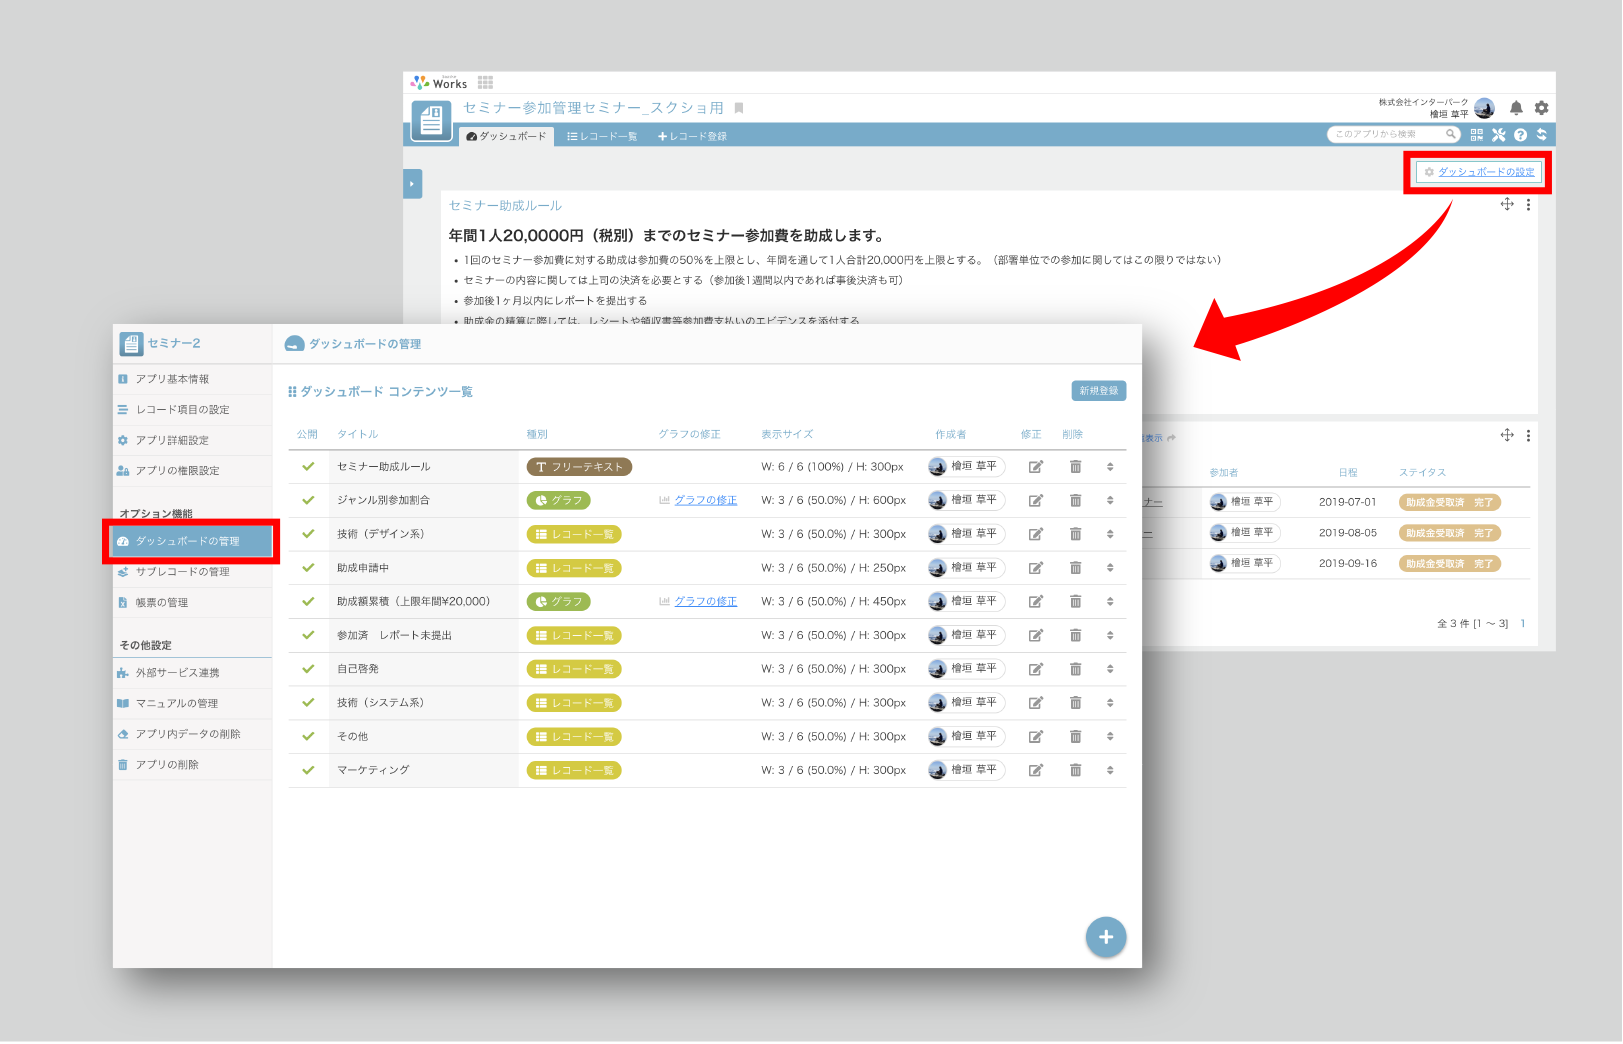
Task: Delete the マーケティング row with trash icon
Action: coord(1075,770)
